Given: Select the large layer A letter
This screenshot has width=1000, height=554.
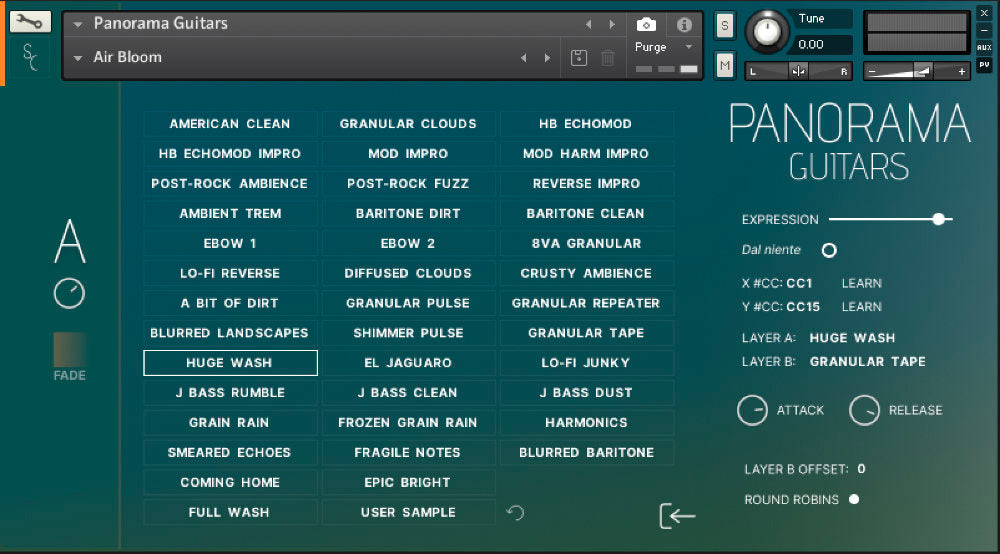Looking at the screenshot, I should tap(70, 241).
